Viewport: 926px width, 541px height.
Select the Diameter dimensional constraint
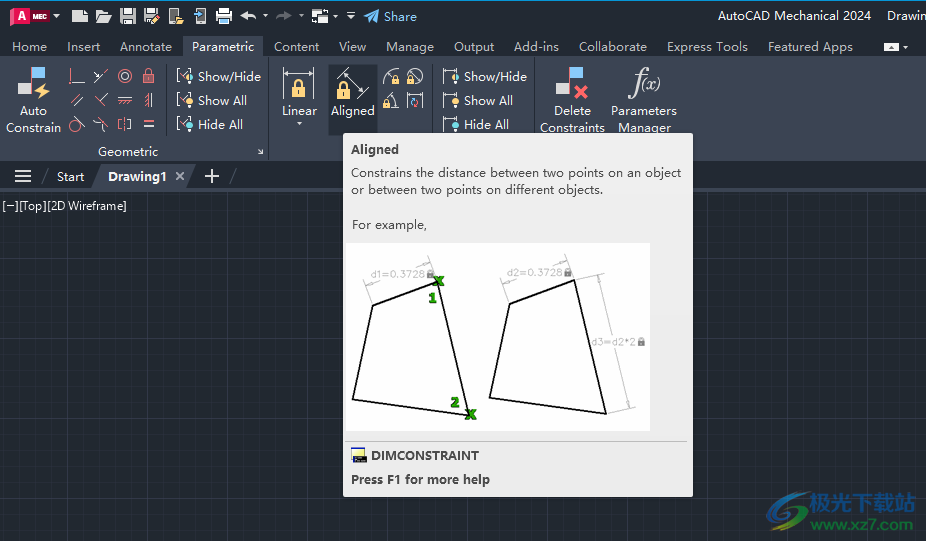click(x=415, y=76)
